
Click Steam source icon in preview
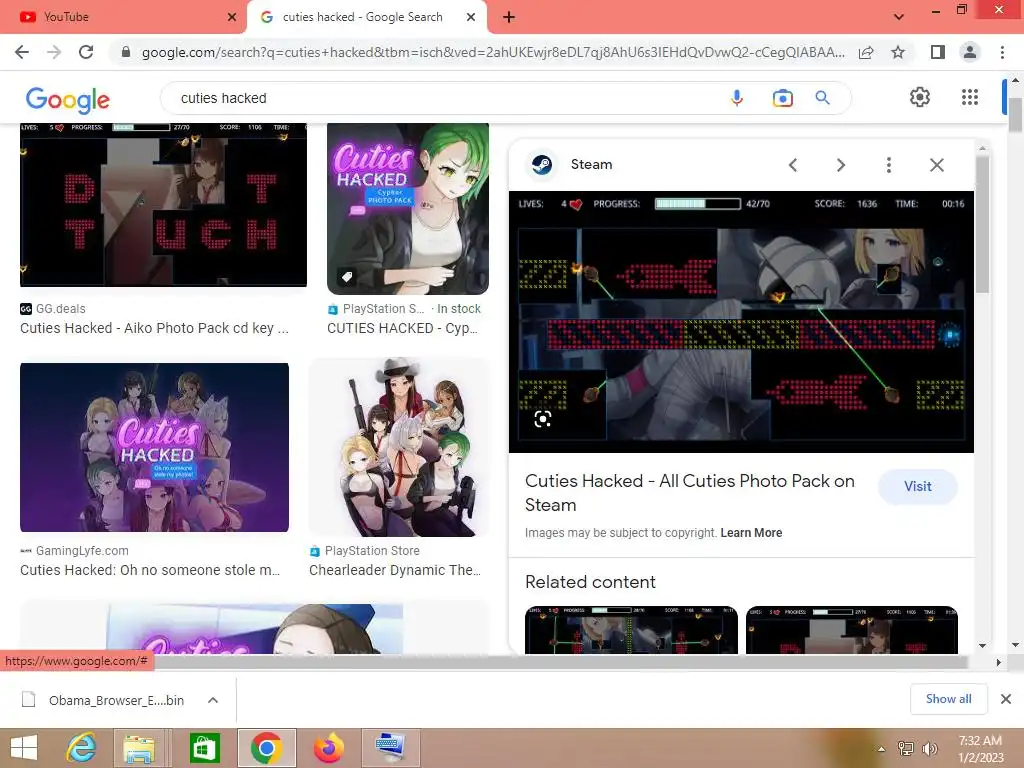pos(541,165)
